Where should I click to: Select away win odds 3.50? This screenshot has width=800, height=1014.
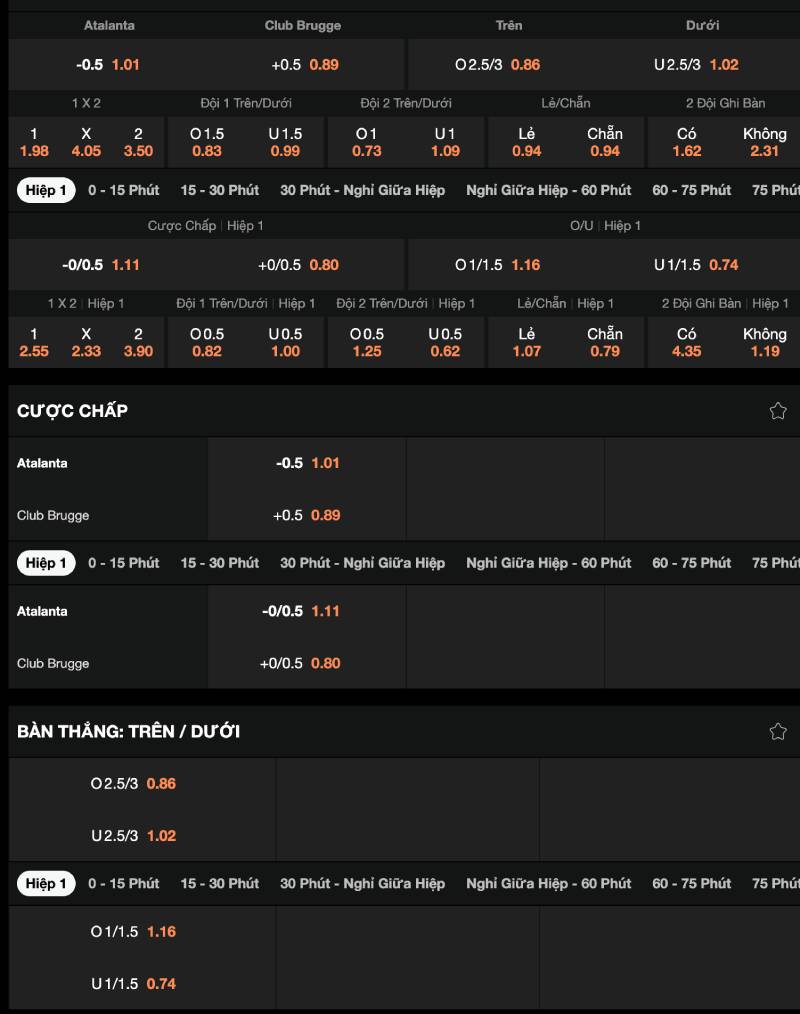[x=138, y=142]
